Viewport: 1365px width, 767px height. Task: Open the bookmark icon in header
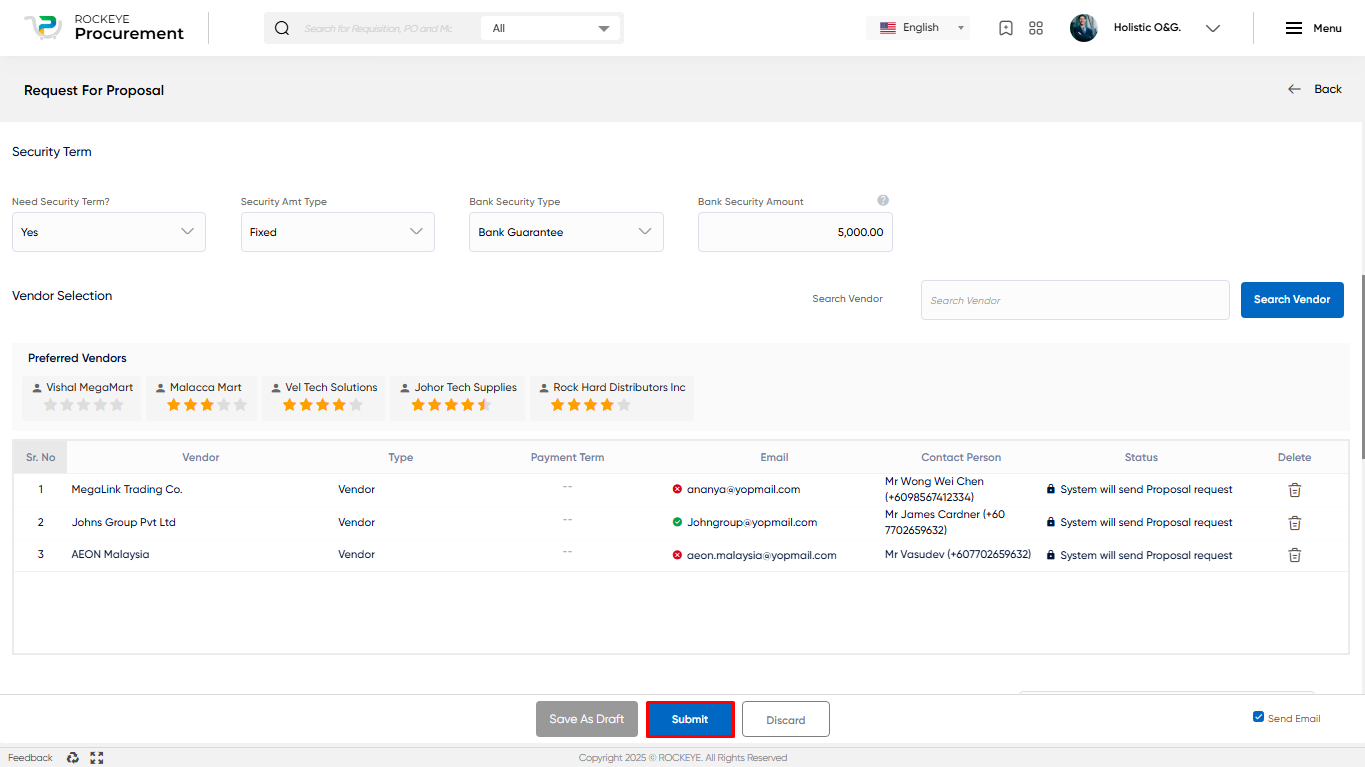pyautogui.click(x=1006, y=28)
